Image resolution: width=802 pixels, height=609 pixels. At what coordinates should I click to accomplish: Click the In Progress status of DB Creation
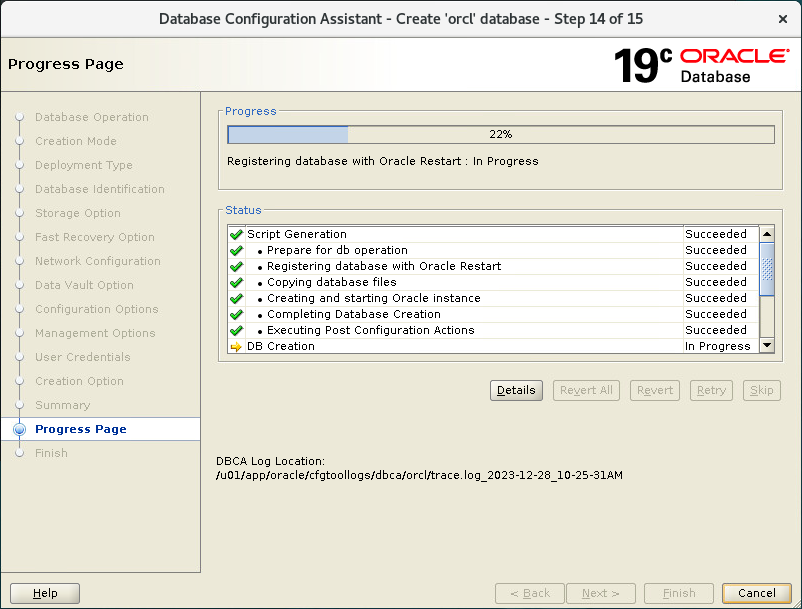click(718, 347)
